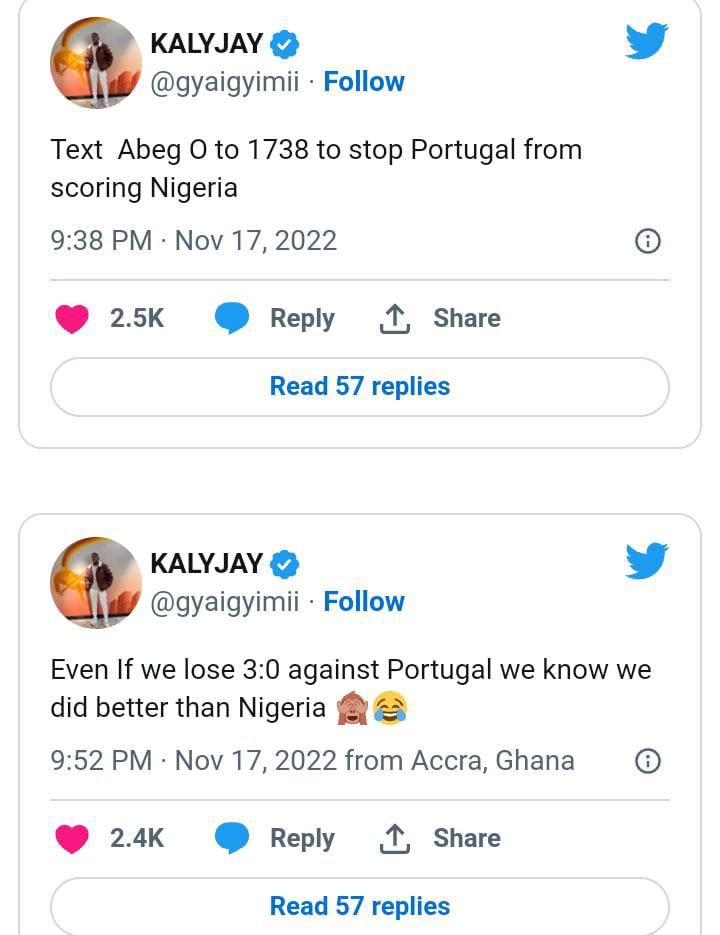
Task: Click reply bubble icon on second tweet
Action: pyautogui.click(x=232, y=839)
